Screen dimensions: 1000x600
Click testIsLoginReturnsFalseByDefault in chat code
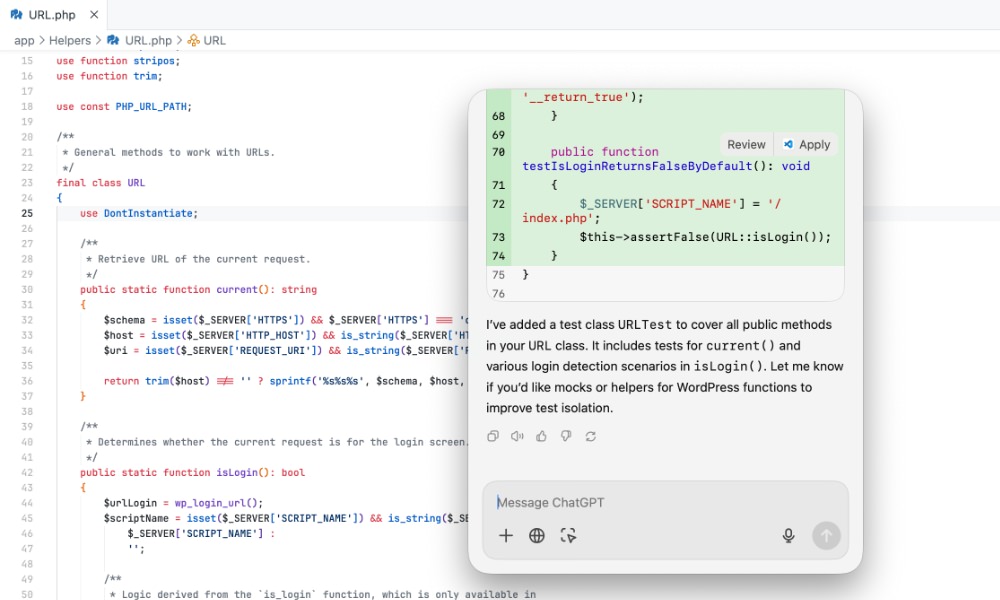637,166
